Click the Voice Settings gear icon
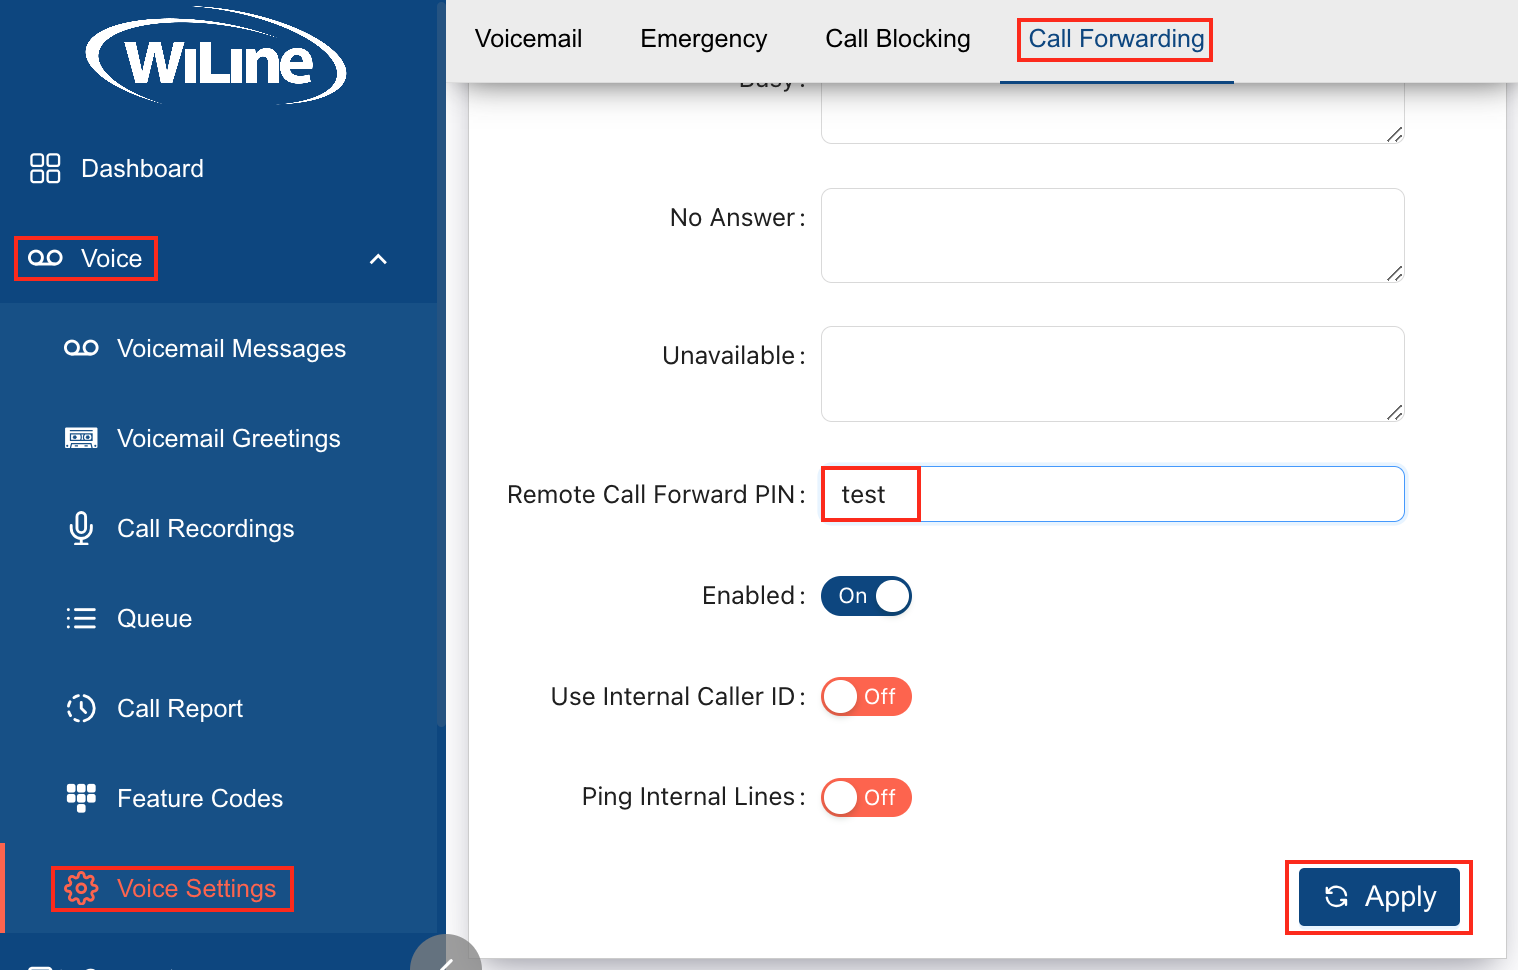The height and width of the screenshot is (970, 1518). (81, 888)
